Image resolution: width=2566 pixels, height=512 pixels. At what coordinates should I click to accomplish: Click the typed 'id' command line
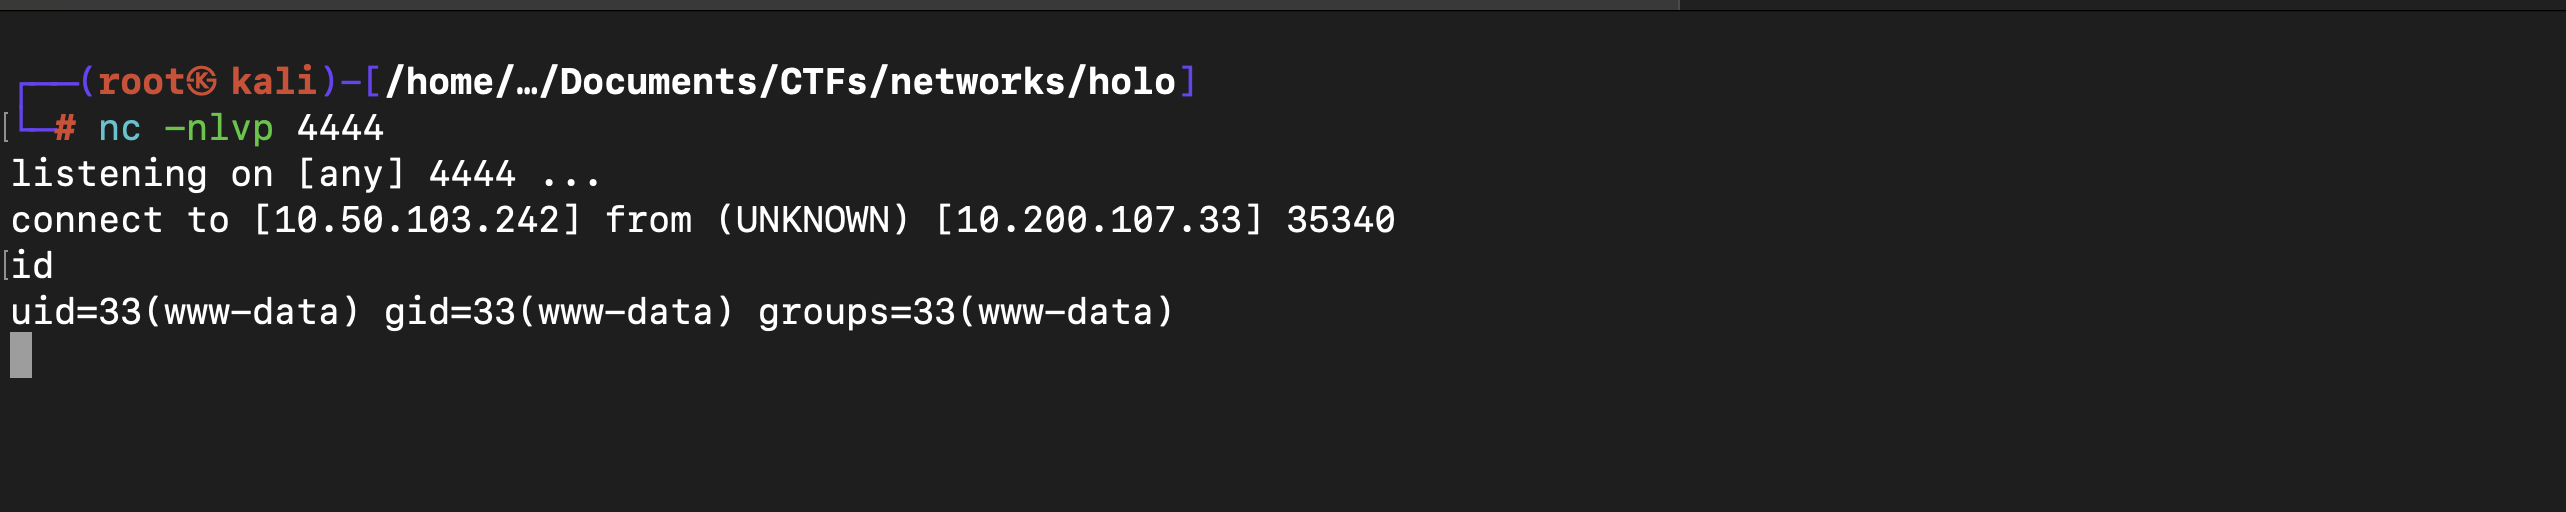click(32, 266)
